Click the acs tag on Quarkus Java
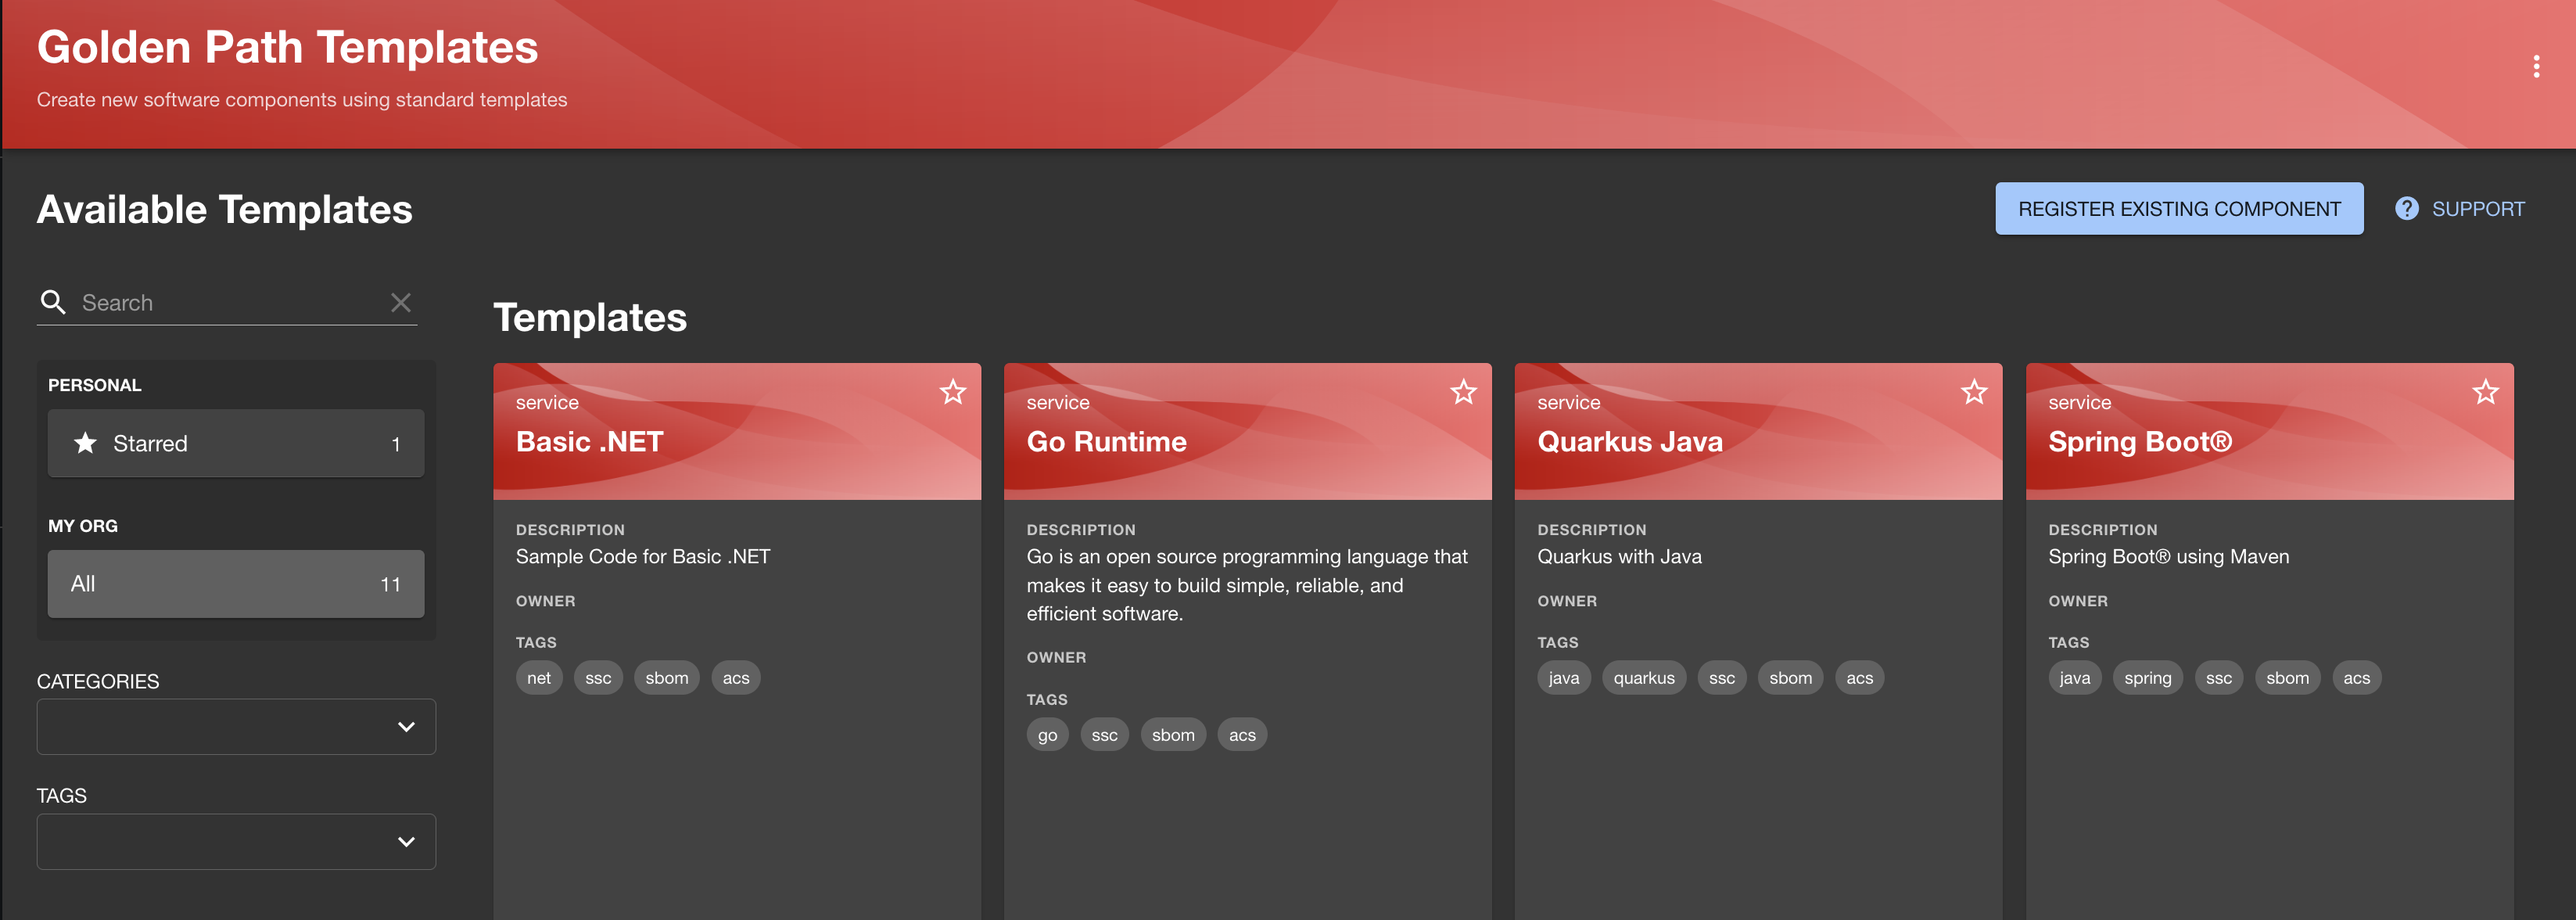The image size is (2576, 920). [x=1860, y=678]
